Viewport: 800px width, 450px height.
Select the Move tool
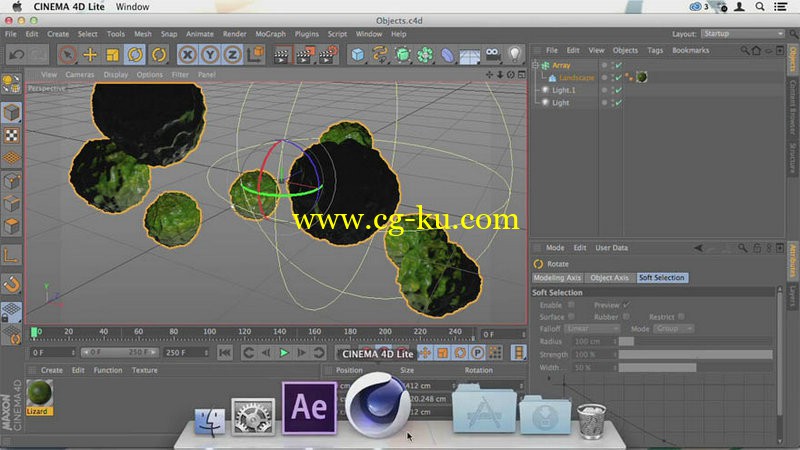click(x=90, y=55)
